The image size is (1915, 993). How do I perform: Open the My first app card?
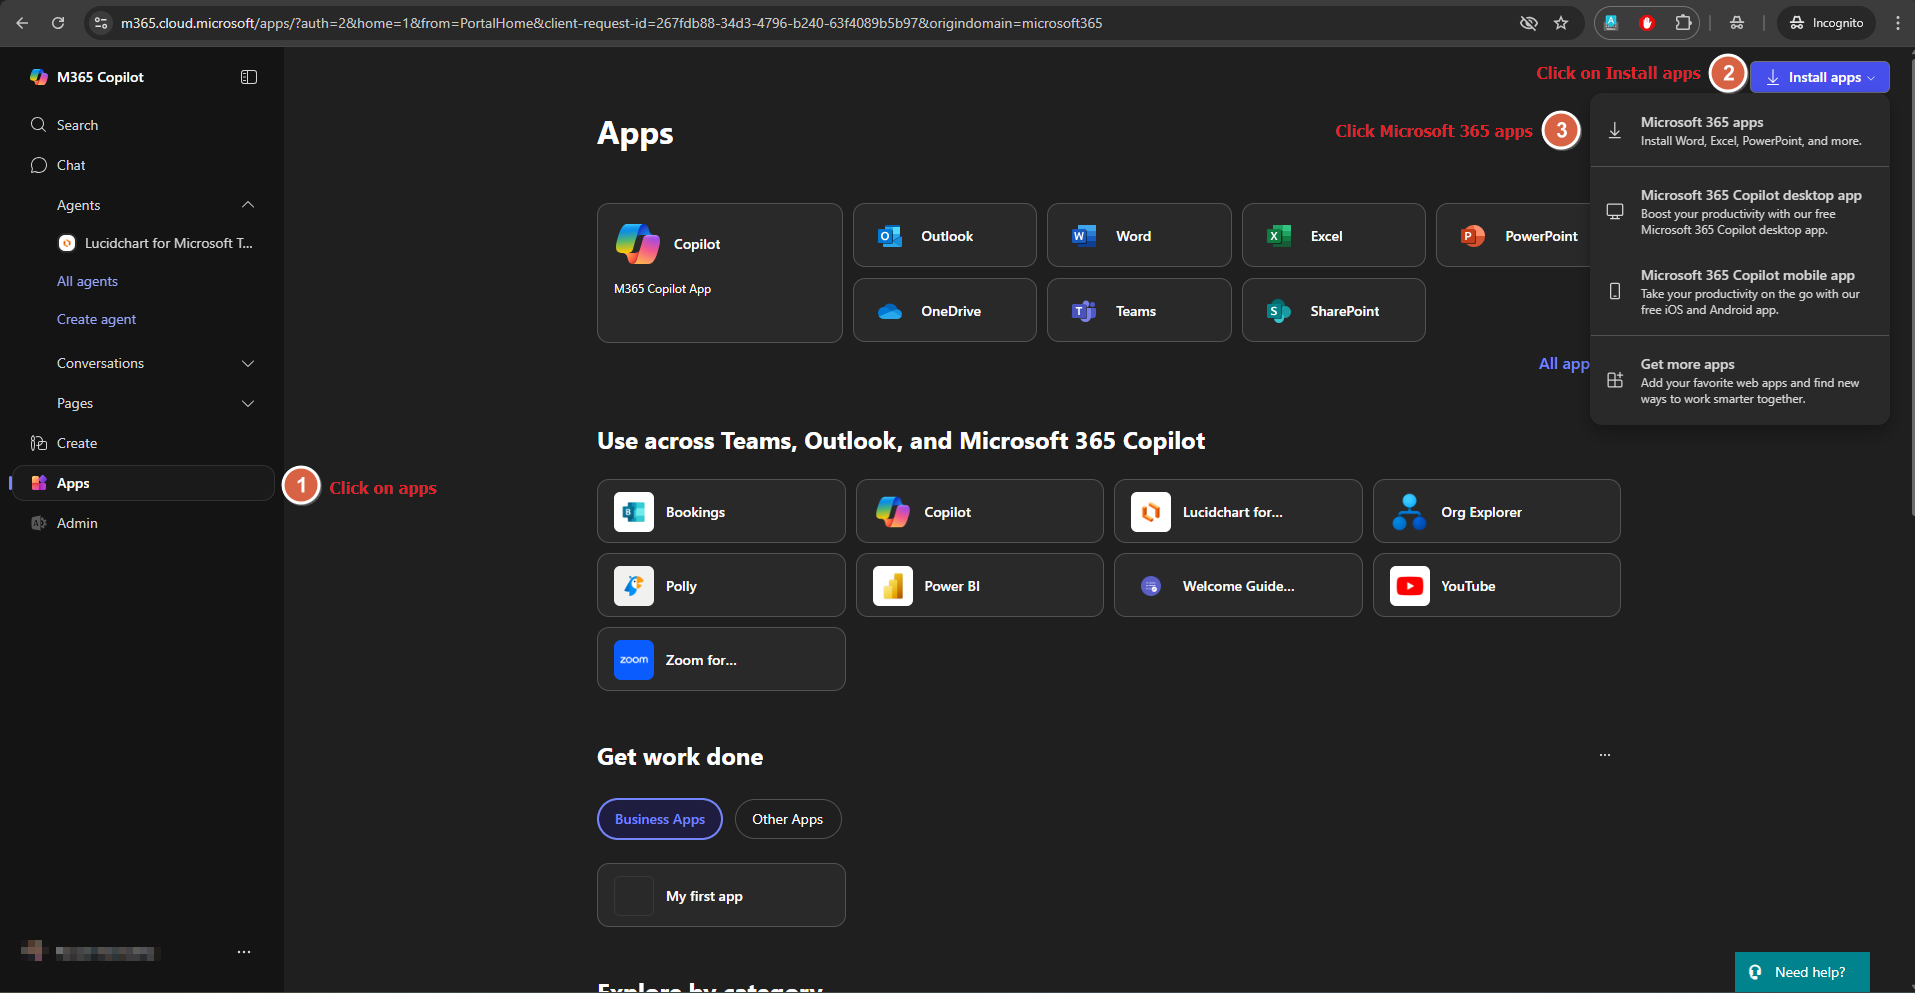pos(721,896)
